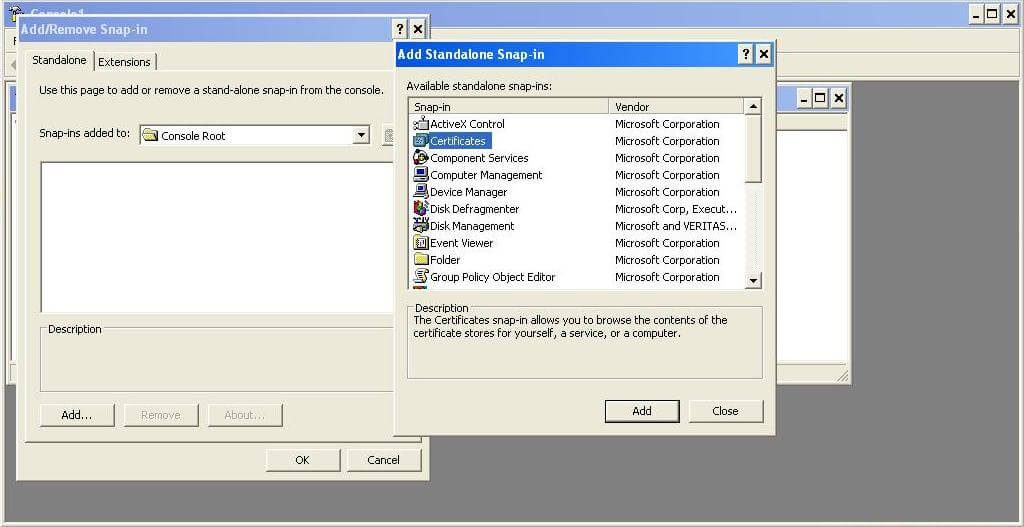This screenshot has width=1024, height=527.
Task: Select the Computer Management icon
Action: (x=421, y=175)
